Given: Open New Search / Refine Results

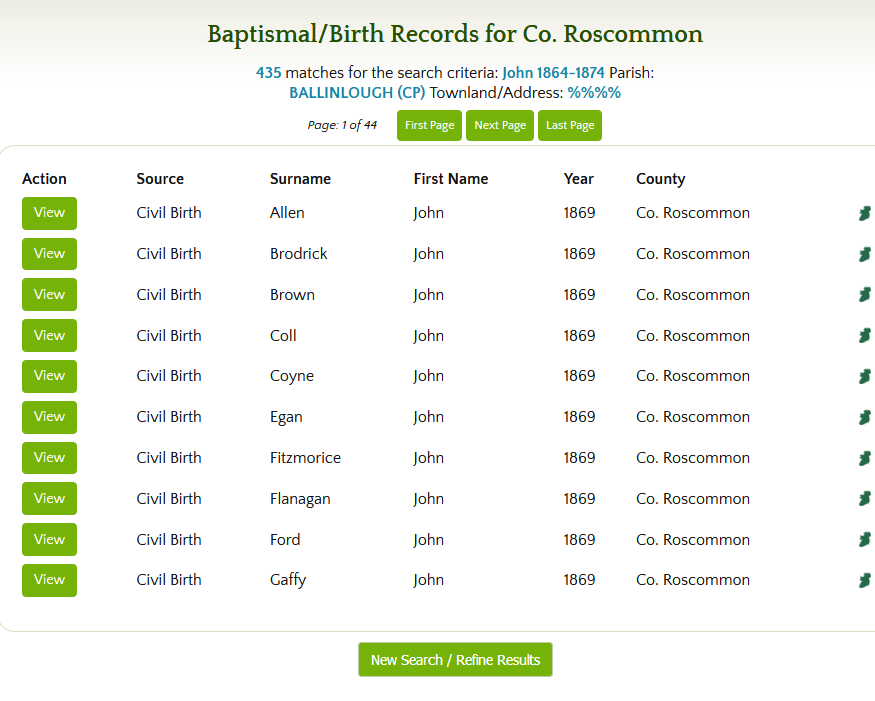Looking at the screenshot, I should (x=455, y=660).
